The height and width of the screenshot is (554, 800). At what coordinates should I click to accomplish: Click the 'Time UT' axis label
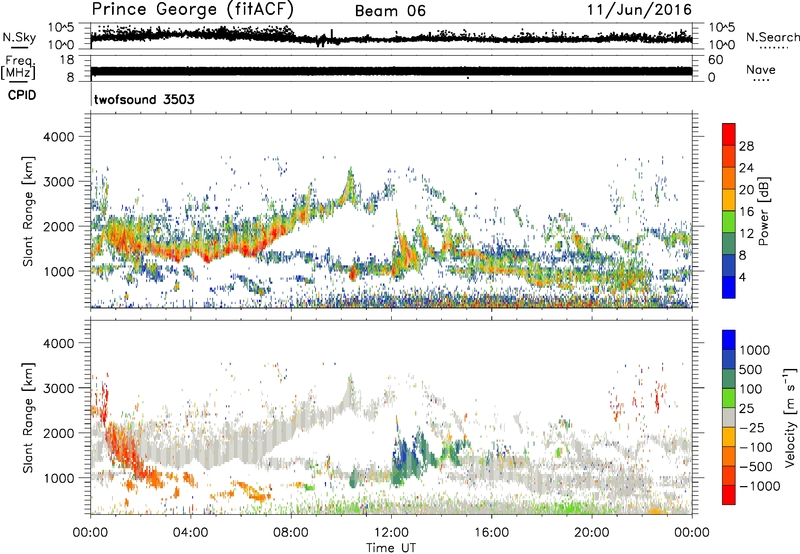[391, 548]
